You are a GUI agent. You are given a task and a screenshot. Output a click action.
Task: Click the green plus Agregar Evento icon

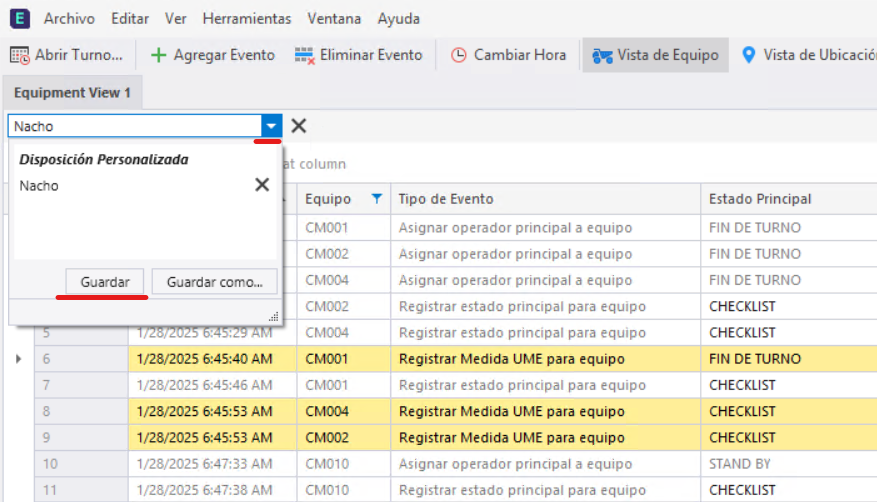pyautogui.click(x=158, y=55)
